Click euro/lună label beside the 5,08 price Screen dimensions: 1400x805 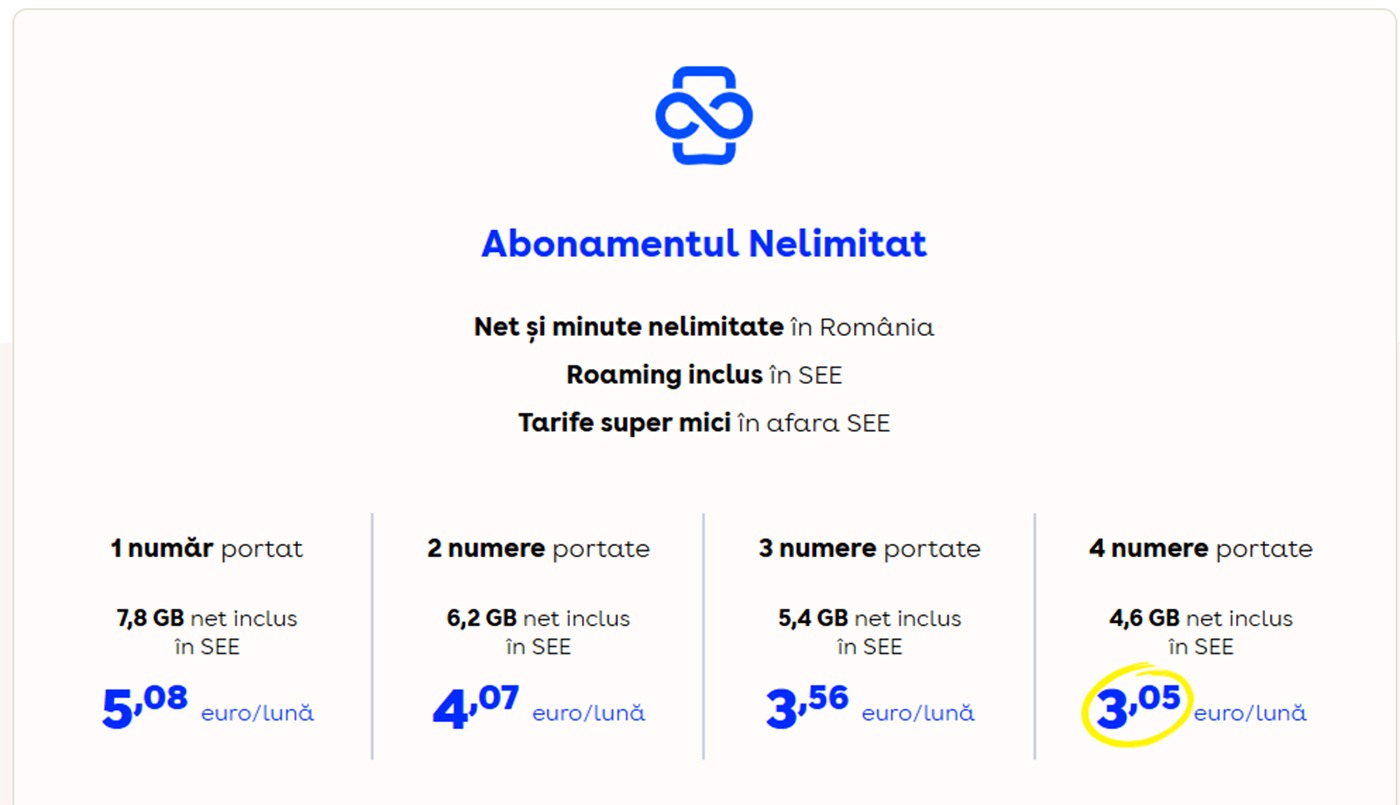tap(257, 714)
